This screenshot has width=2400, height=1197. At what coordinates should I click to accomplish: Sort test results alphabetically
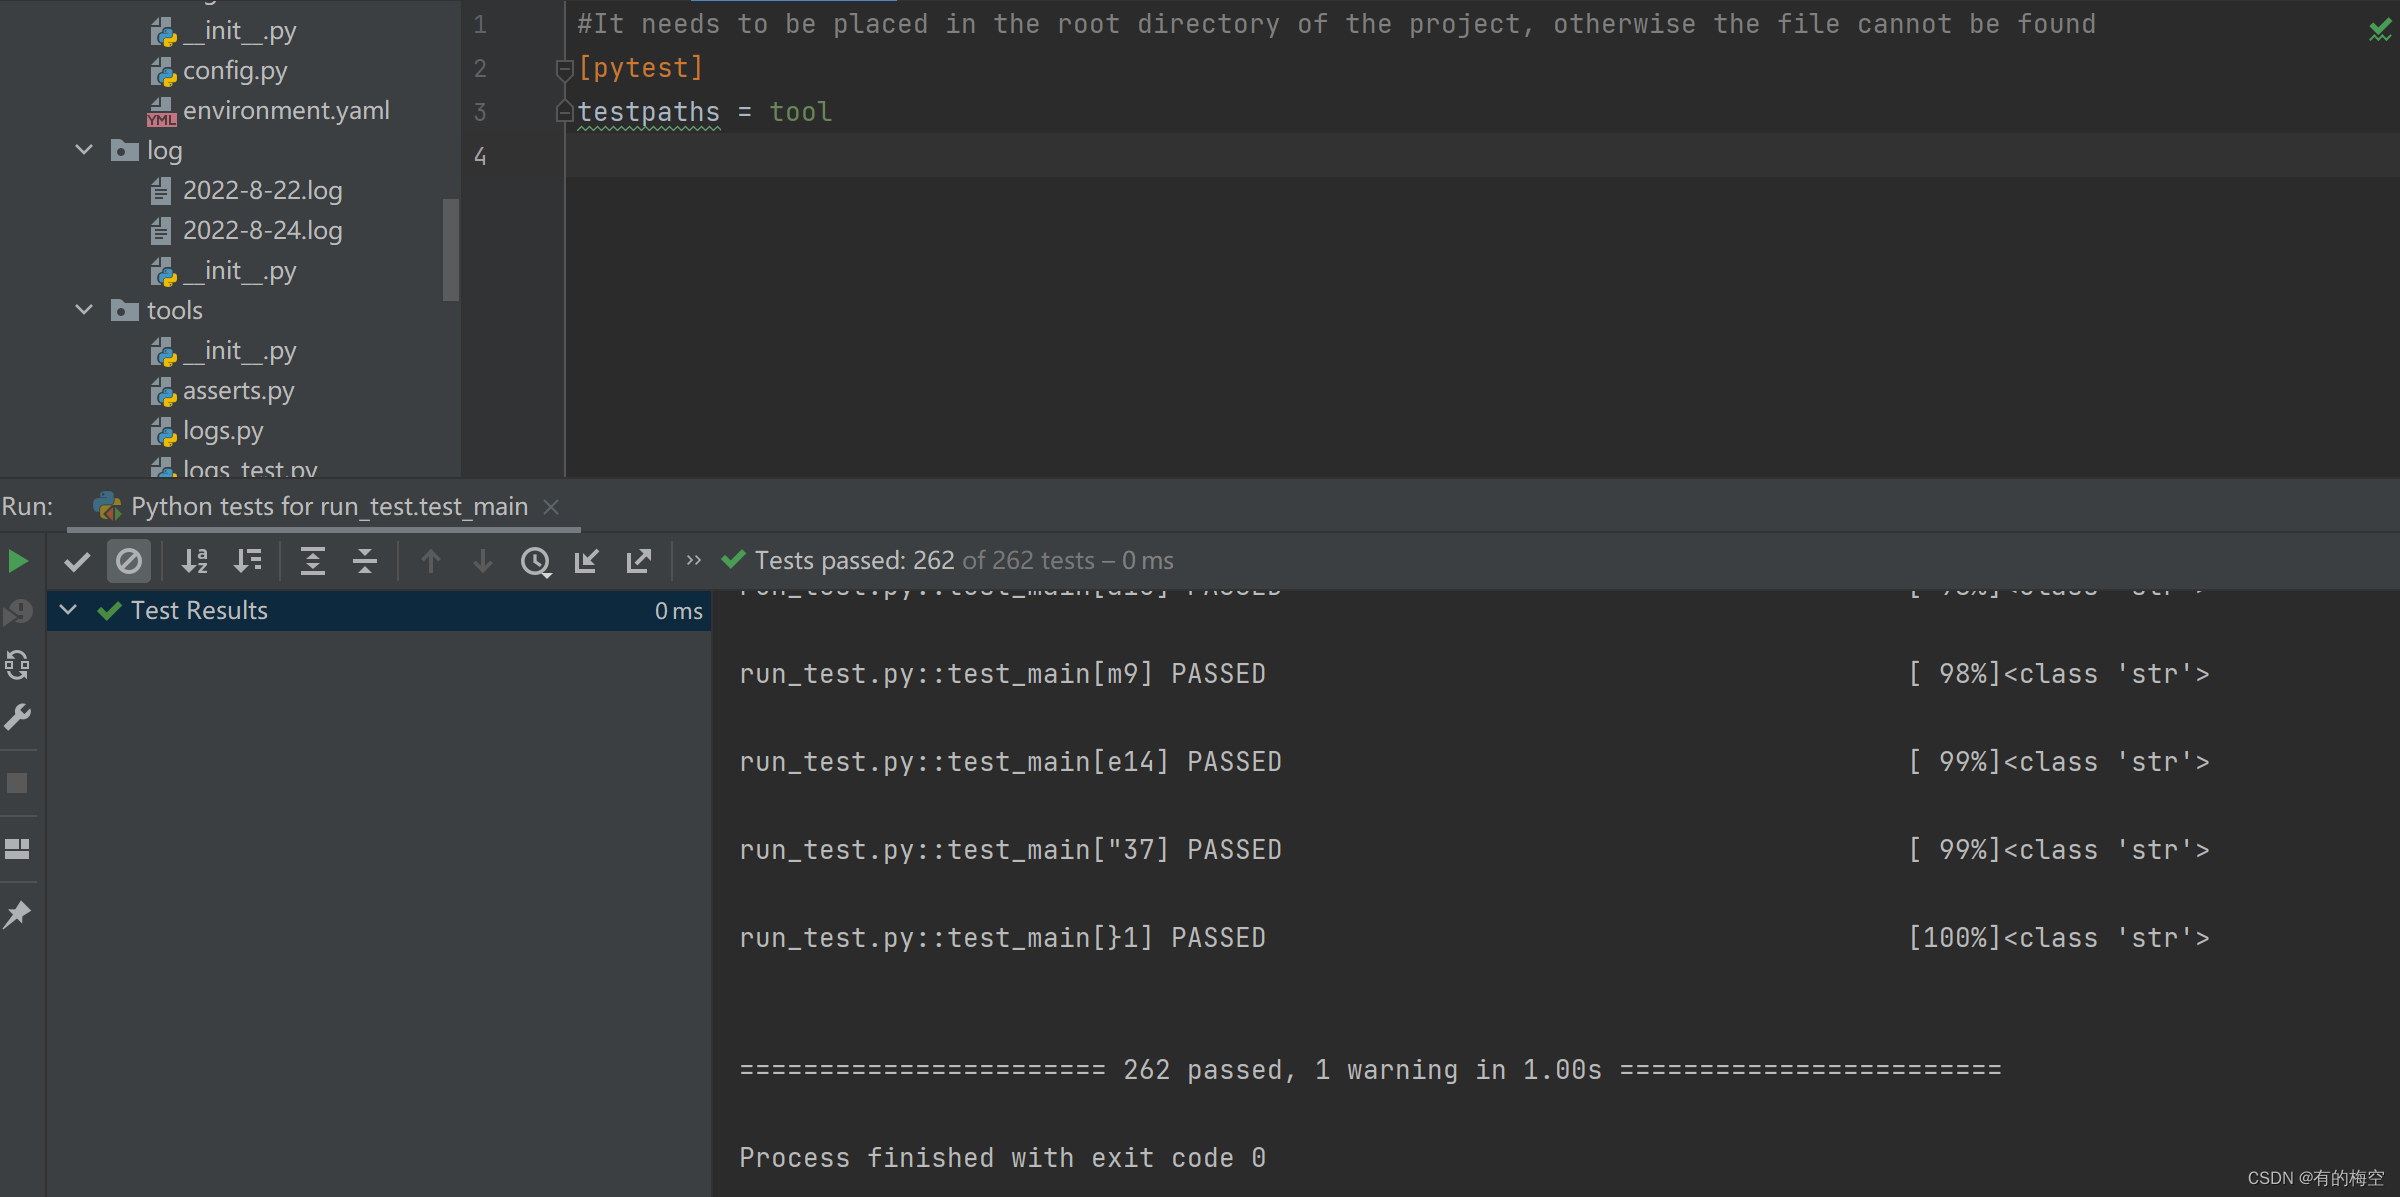[195, 561]
